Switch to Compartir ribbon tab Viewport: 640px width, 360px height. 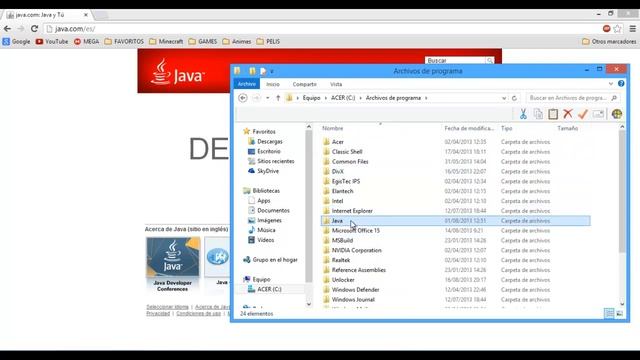(304, 84)
